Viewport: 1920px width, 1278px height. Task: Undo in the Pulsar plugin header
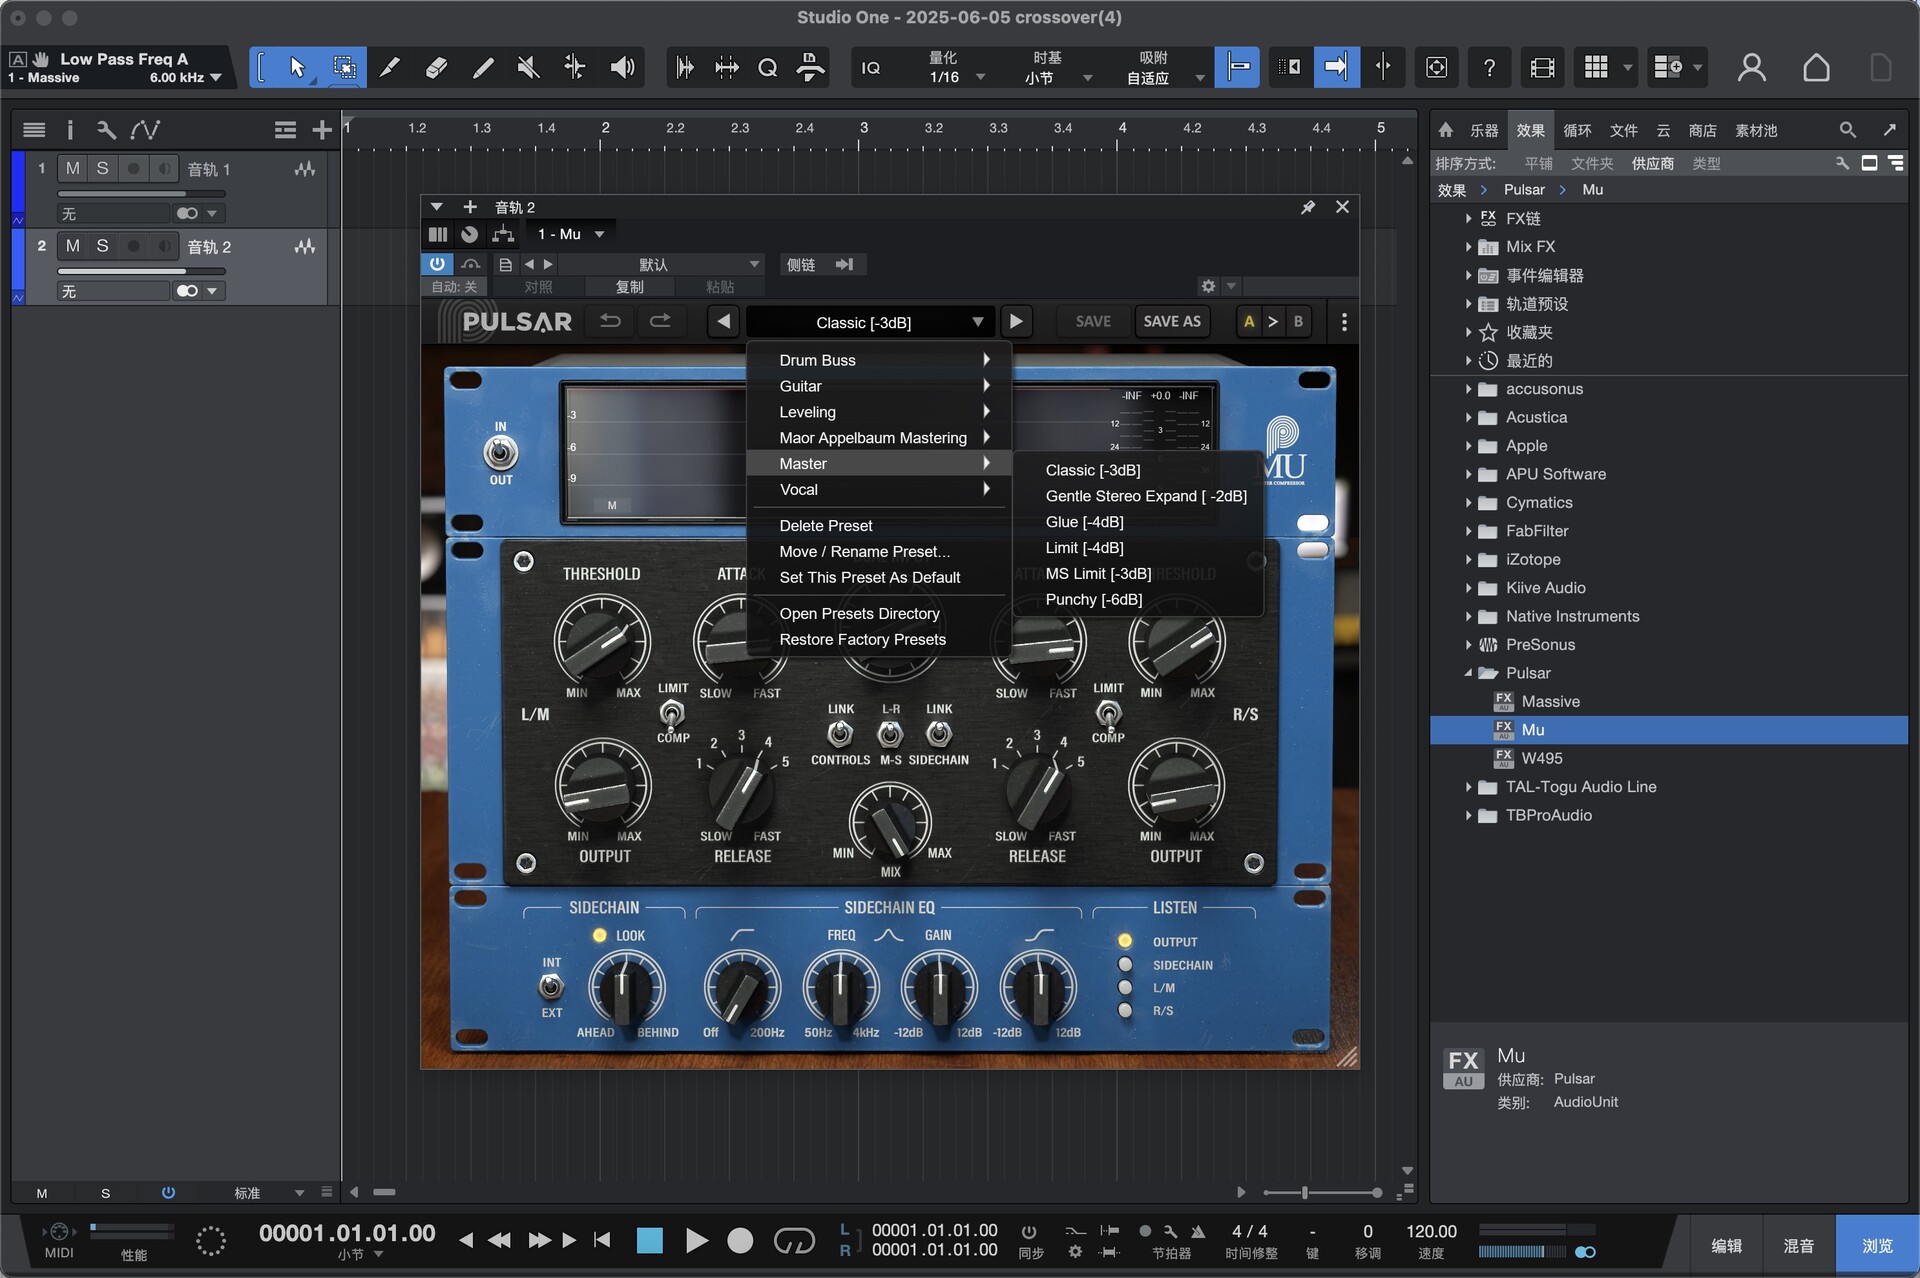point(610,321)
